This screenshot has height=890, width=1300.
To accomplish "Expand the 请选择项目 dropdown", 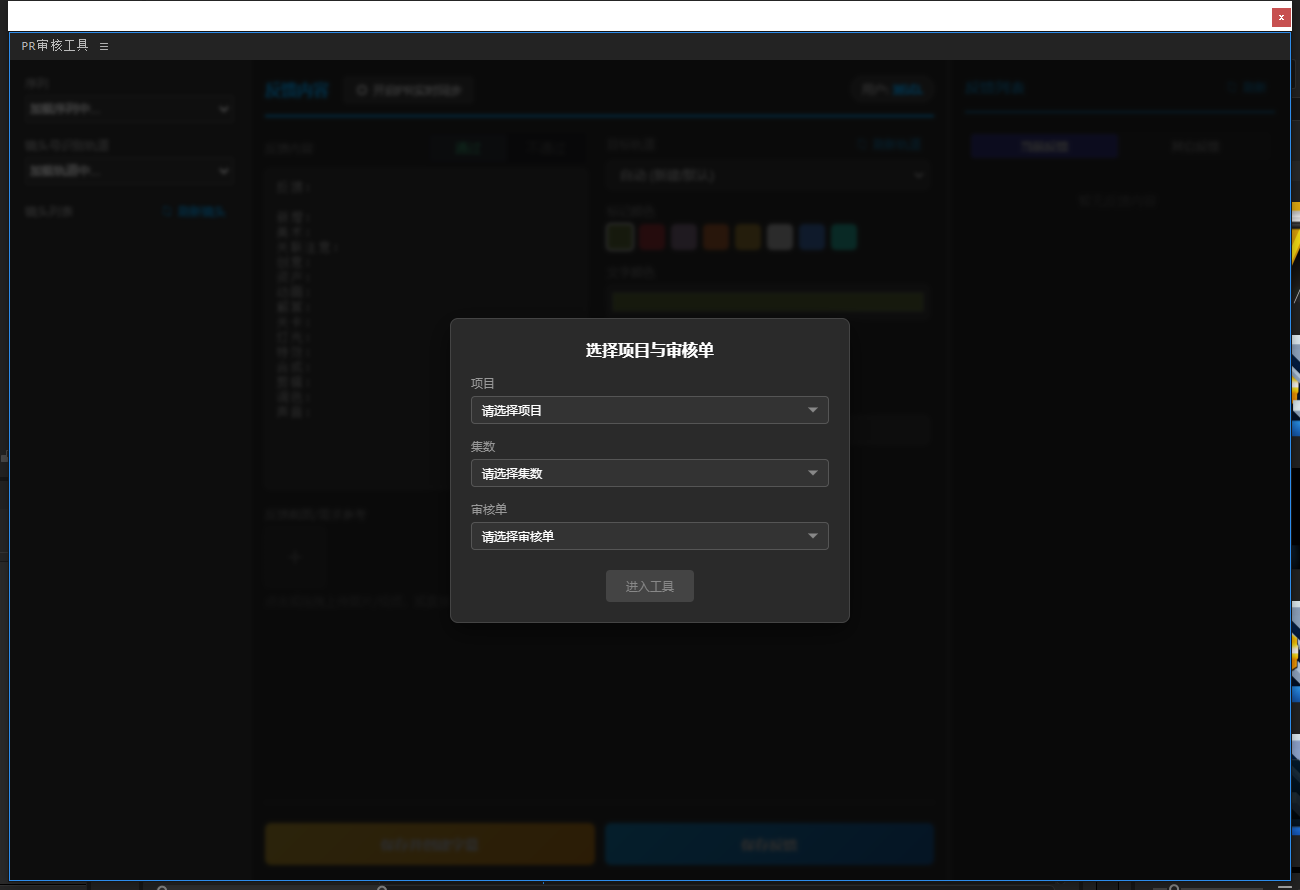I will 649,410.
